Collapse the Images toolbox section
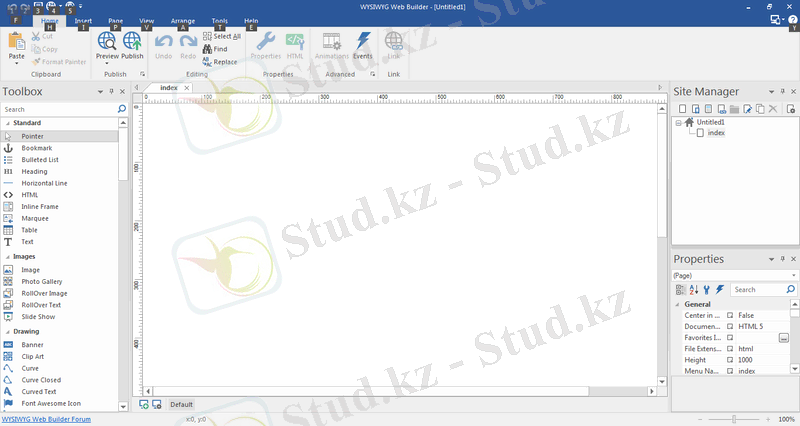Viewport: 800px width, 426px height. pyautogui.click(x=8, y=257)
